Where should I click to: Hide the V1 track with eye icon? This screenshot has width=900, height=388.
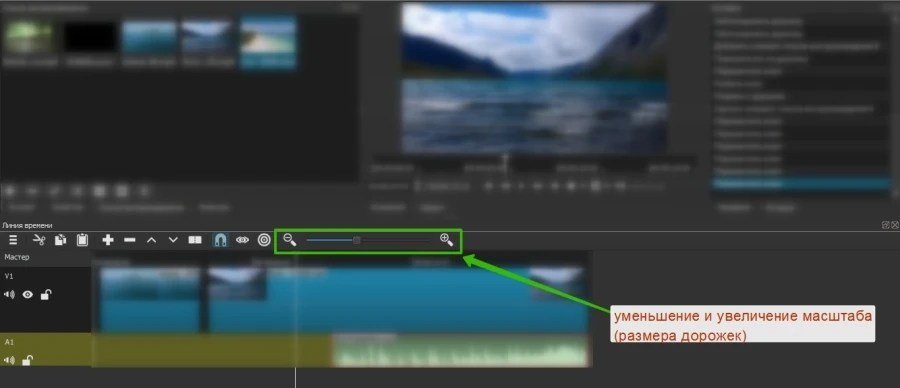pos(28,294)
